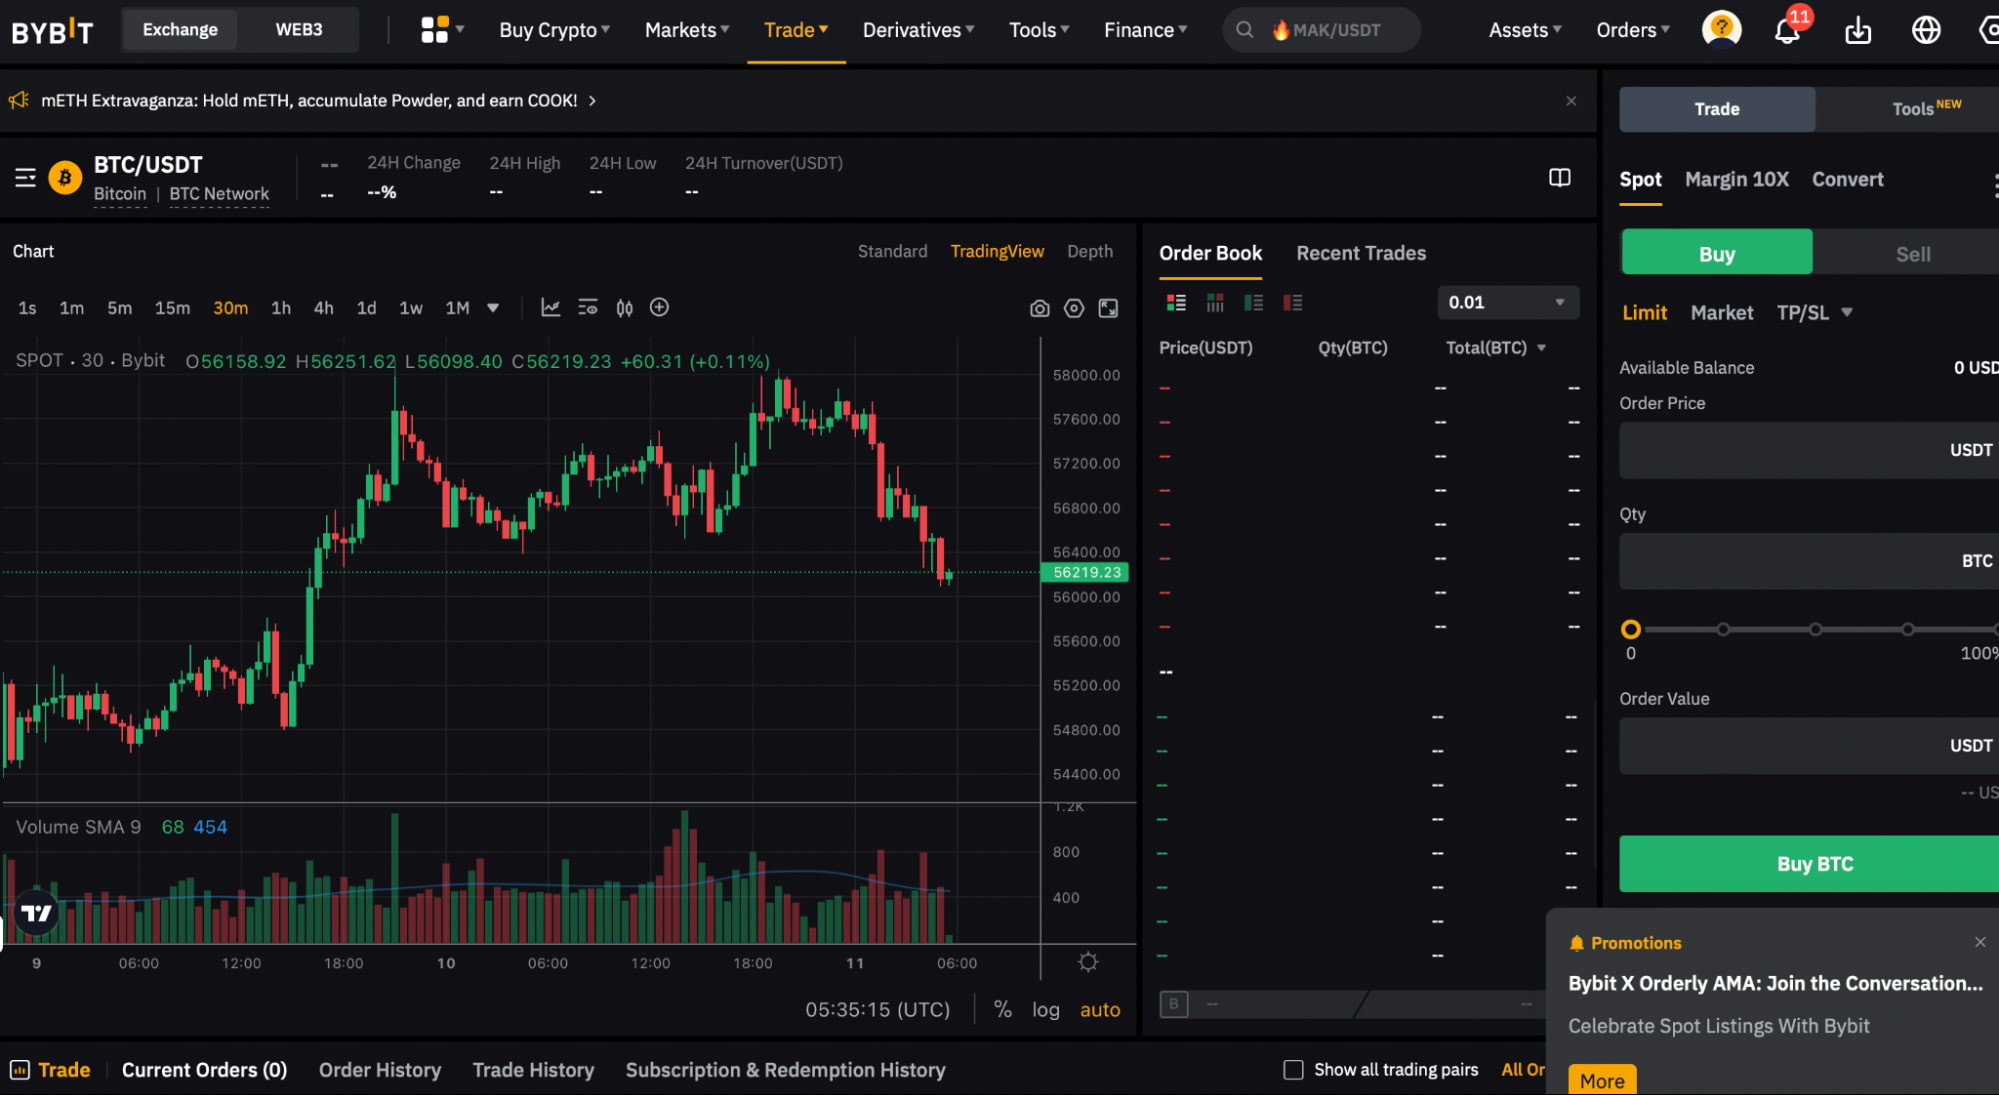Toggle log scale on chart
Viewport: 1999px width, 1095px height.
(x=1046, y=1010)
